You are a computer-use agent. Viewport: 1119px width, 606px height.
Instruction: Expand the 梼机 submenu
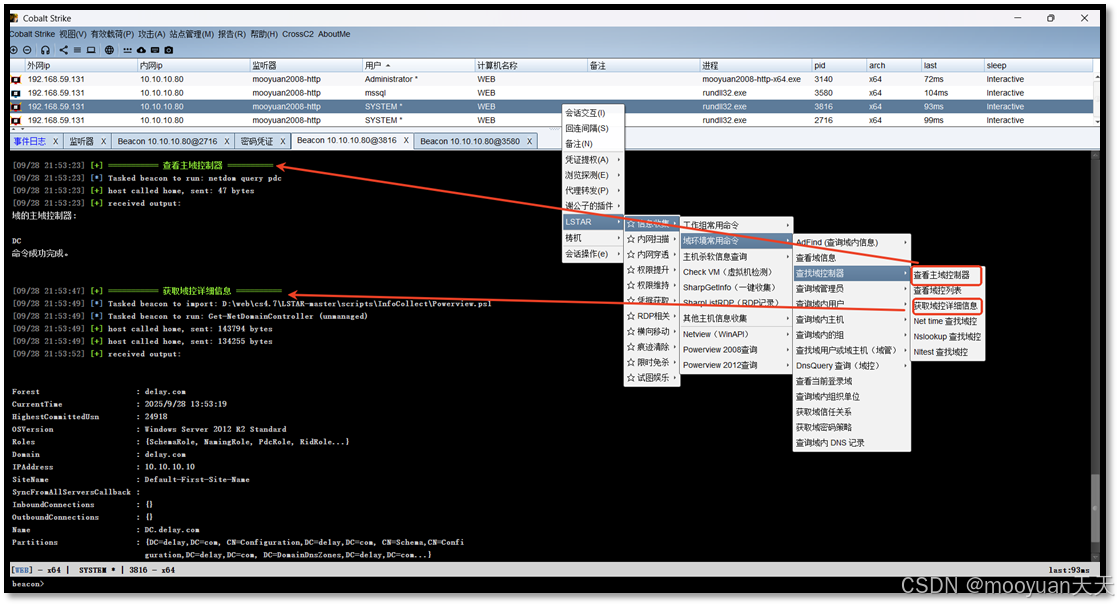[593, 238]
